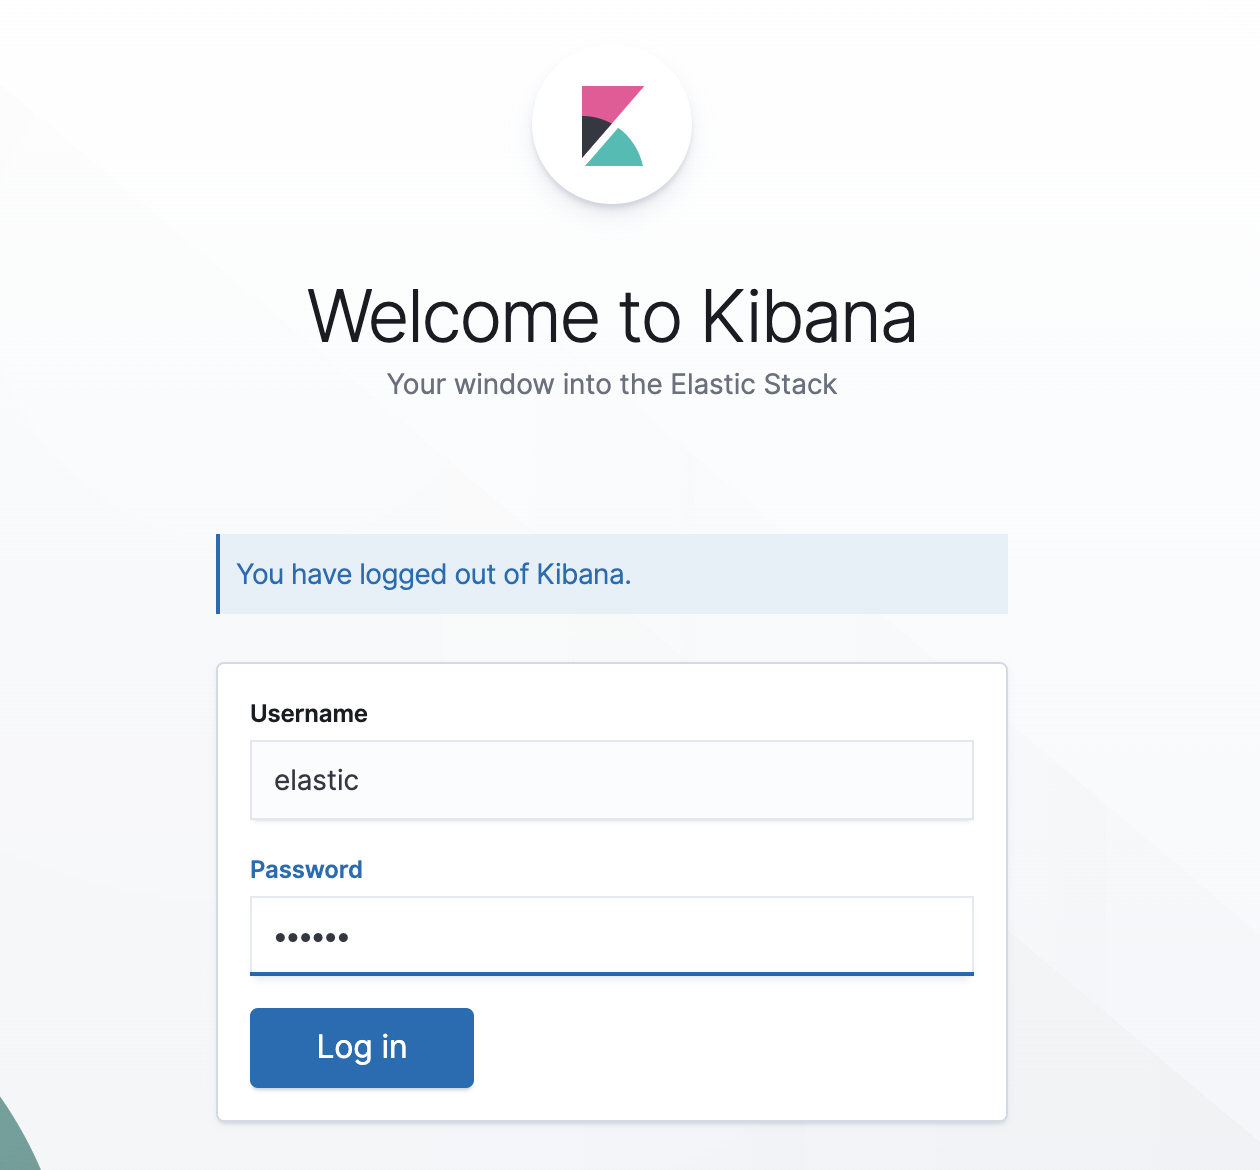Click the dark wedge of the Kibana logo
Image resolution: width=1260 pixels, height=1170 pixels.
[592, 135]
